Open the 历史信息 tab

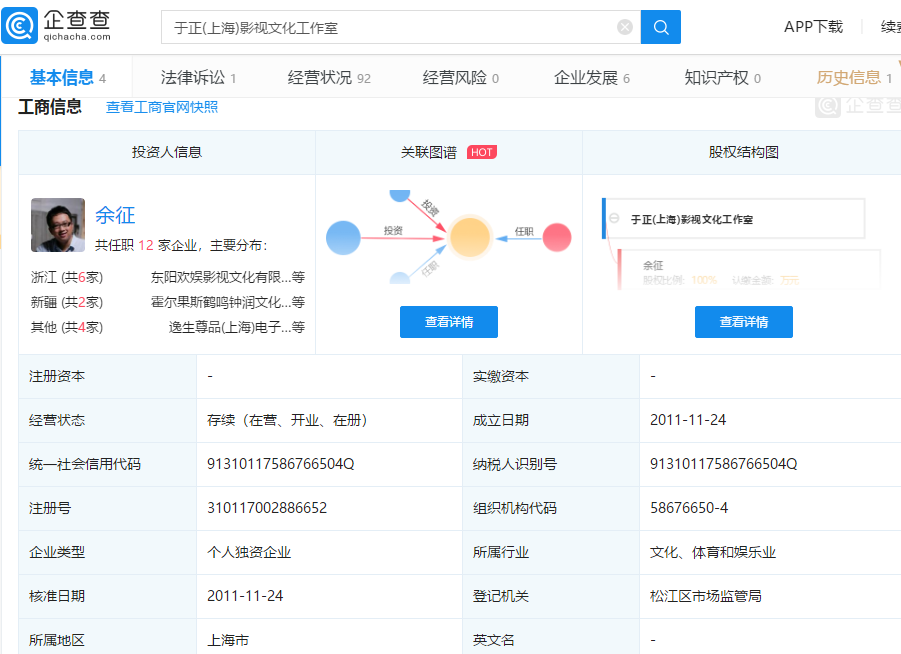854,78
